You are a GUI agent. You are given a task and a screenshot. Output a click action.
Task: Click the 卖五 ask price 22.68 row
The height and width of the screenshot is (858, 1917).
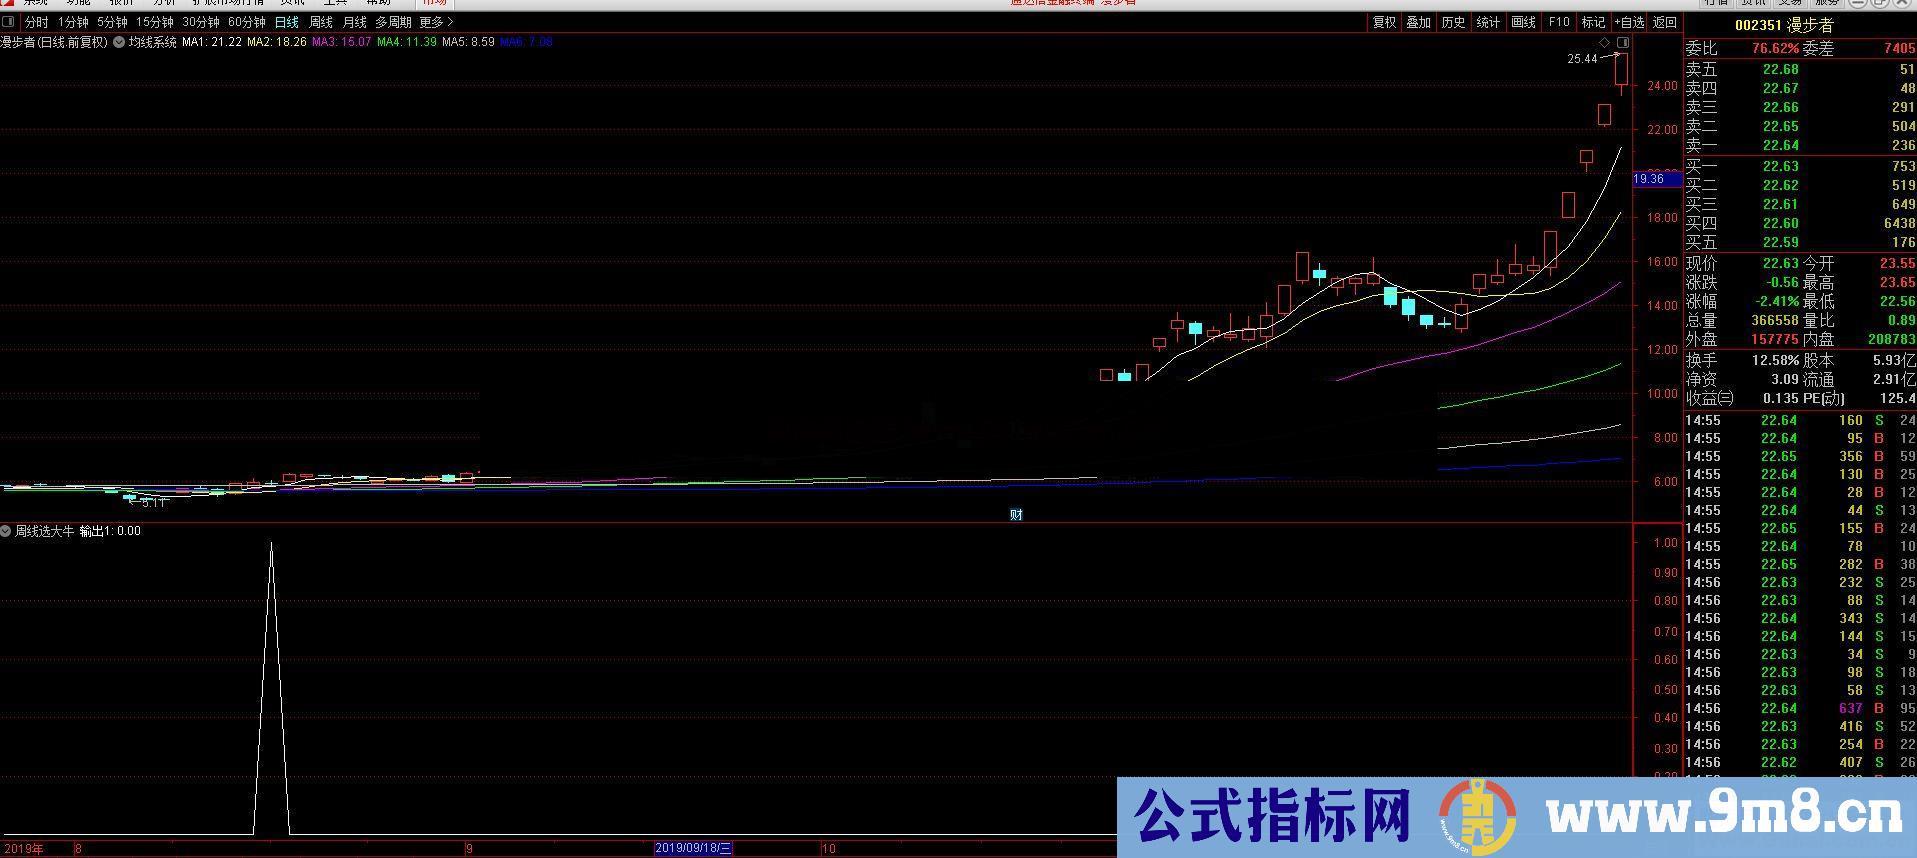1800,69
